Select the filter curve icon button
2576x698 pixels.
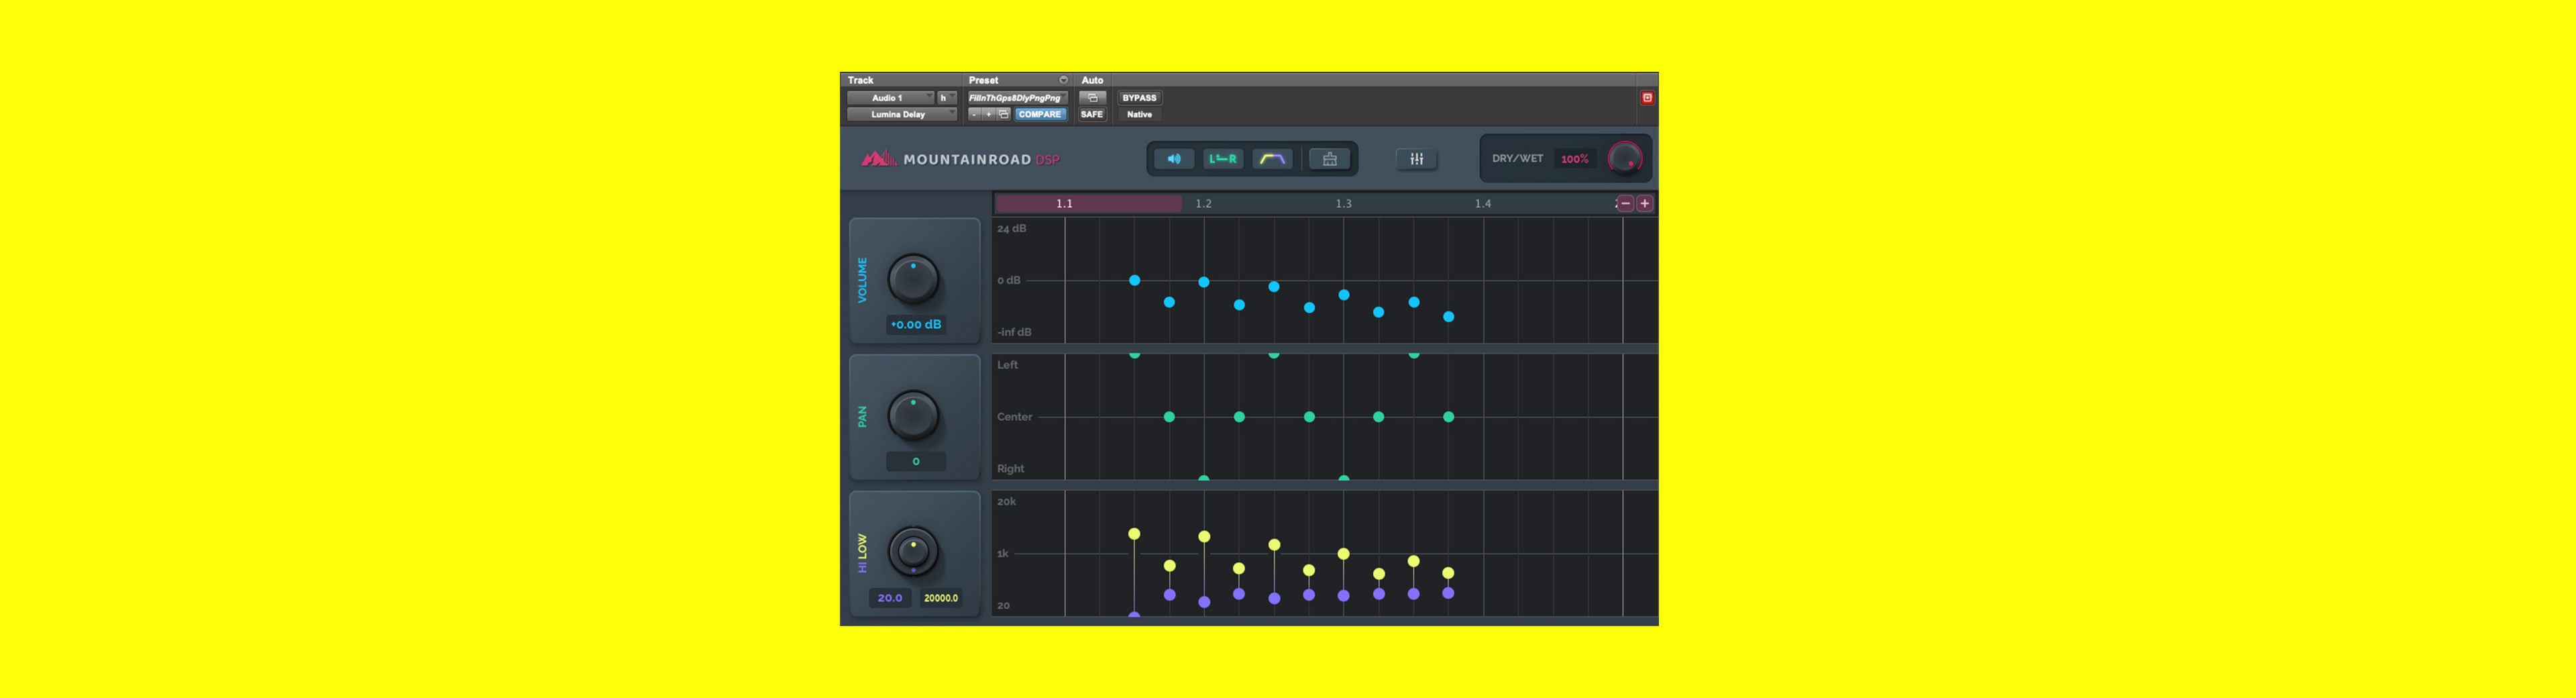click(x=1272, y=159)
